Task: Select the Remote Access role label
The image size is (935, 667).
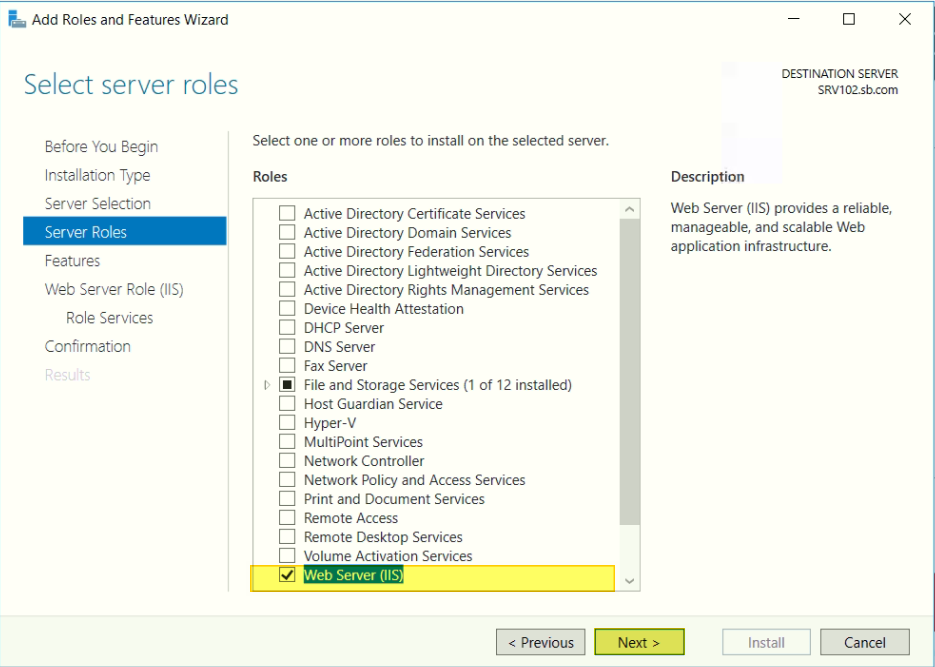Action: tap(351, 518)
